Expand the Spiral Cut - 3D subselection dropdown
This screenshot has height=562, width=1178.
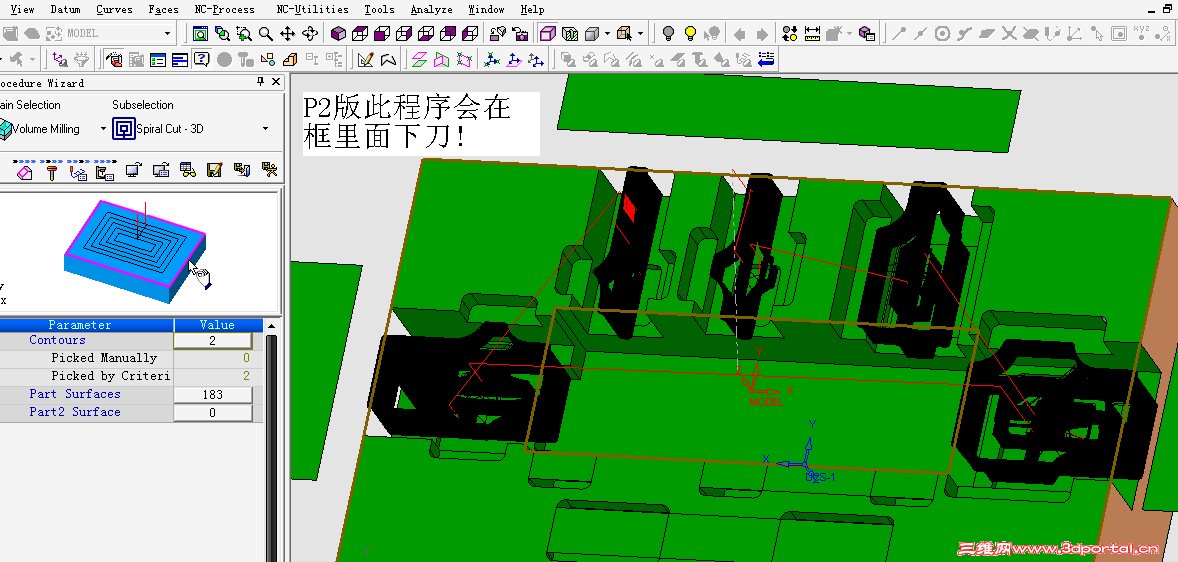(x=265, y=129)
